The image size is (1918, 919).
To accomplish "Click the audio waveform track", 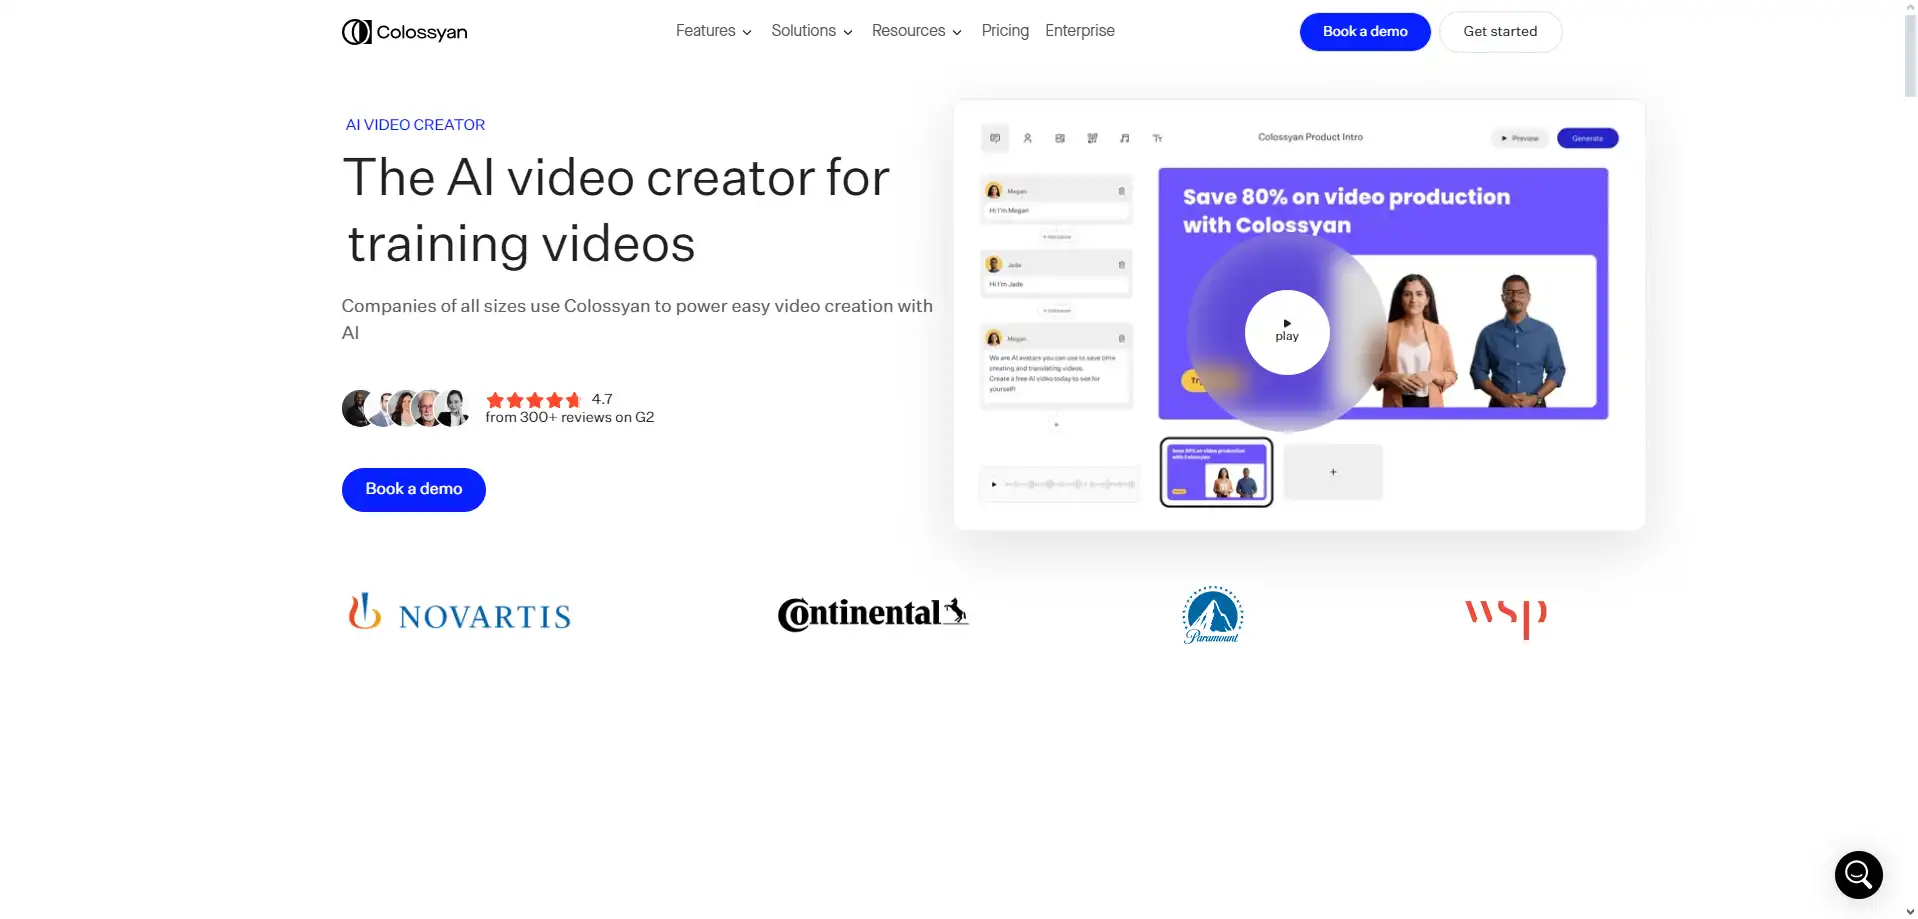I will click(x=1070, y=485).
